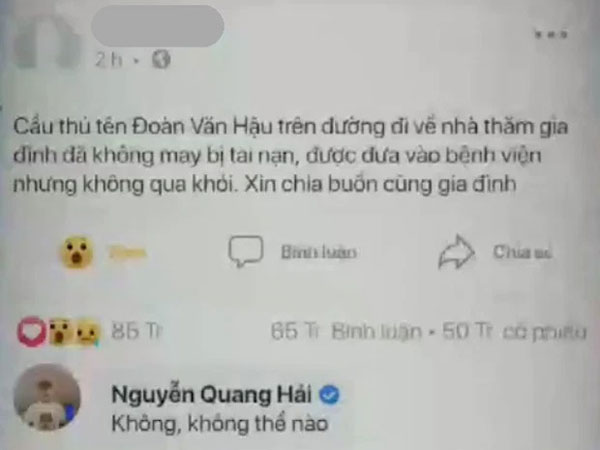Open the 85 Tr reactions count
Viewport: 600px width, 450px height.
click(x=136, y=331)
